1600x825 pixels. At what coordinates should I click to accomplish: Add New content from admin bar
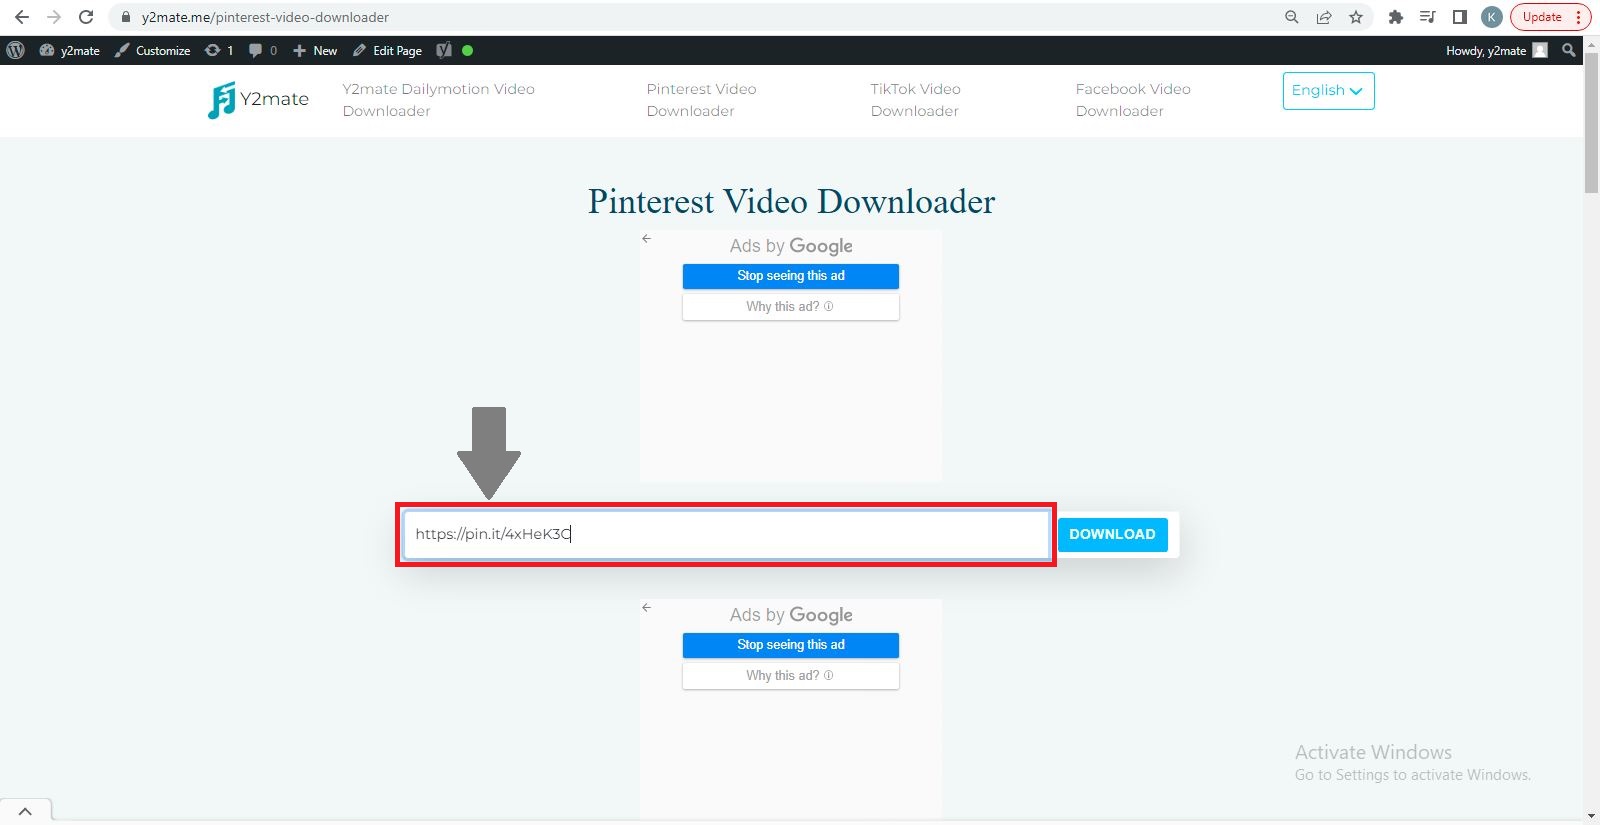315,50
